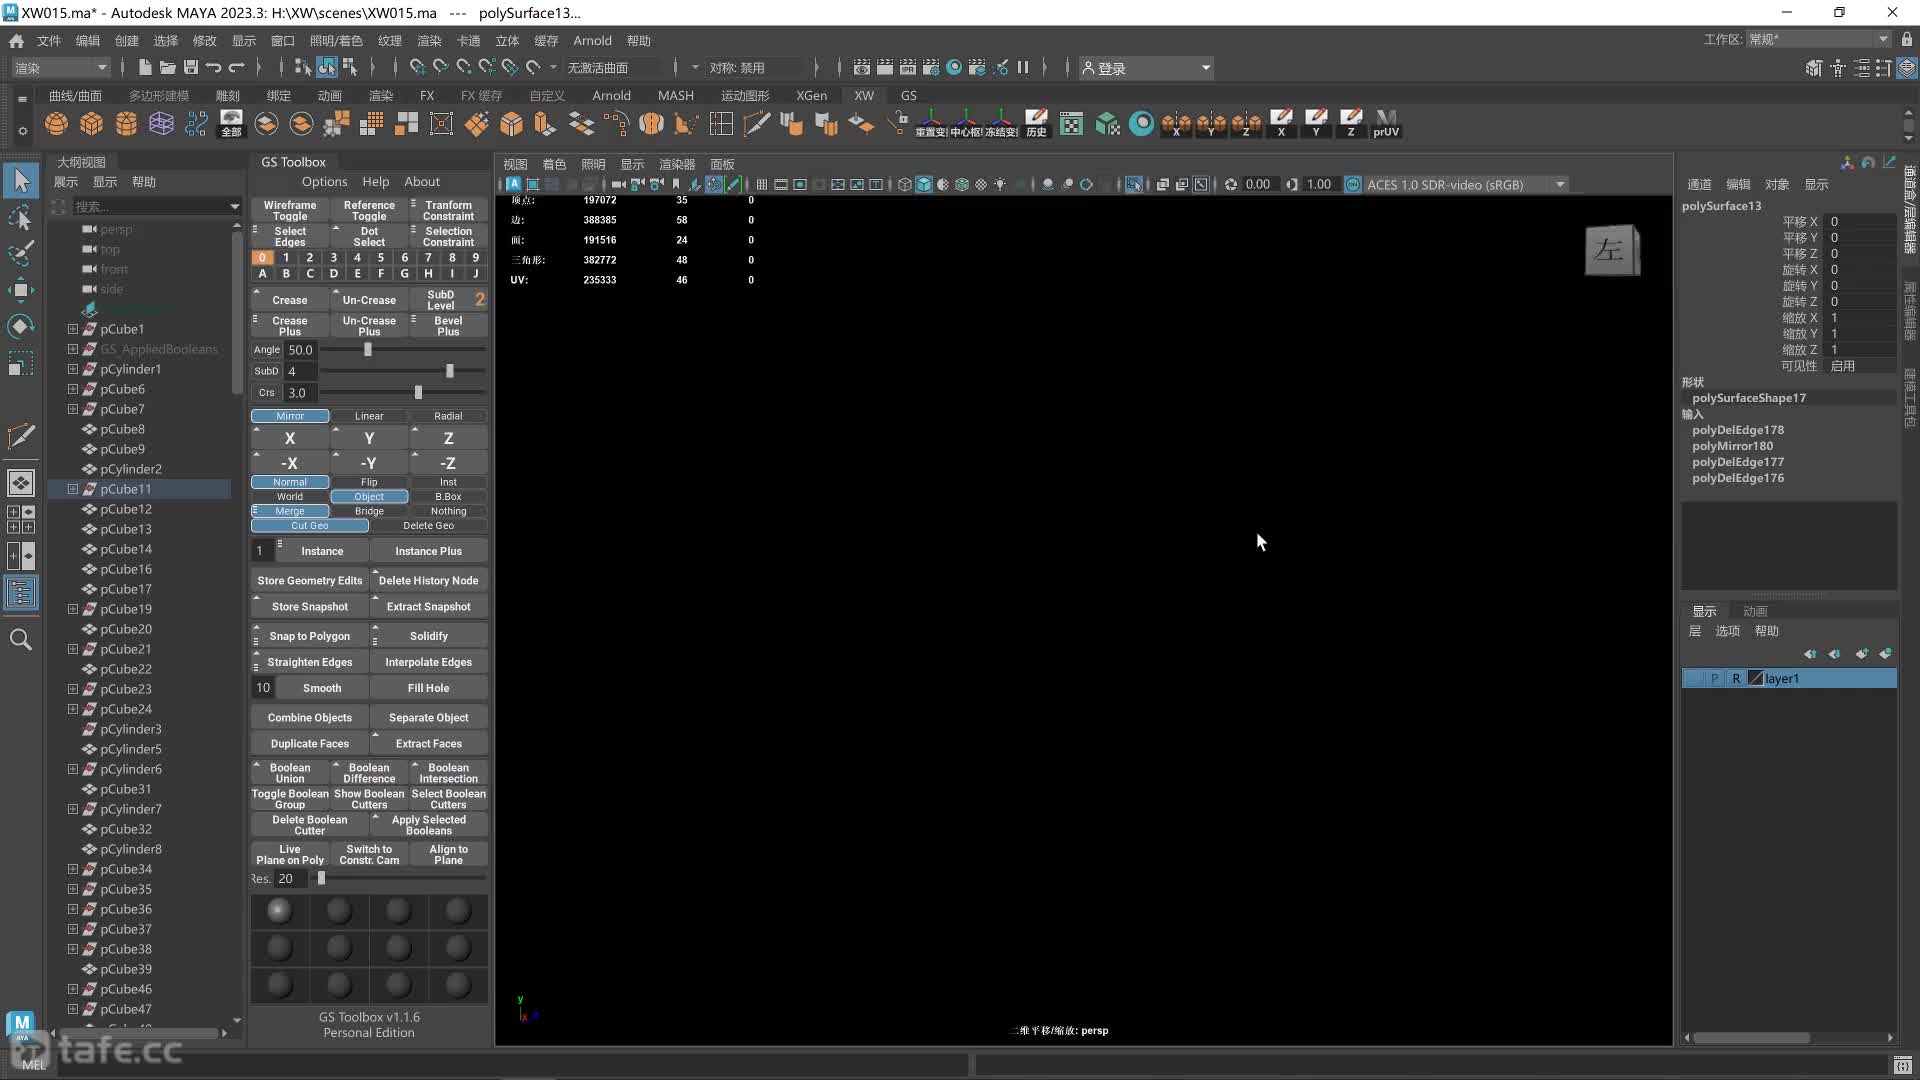The width and height of the screenshot is (1920, 1080).
Task: Click the Smooth tool icon
Action: pyautogui.click(x=320, y=687)
